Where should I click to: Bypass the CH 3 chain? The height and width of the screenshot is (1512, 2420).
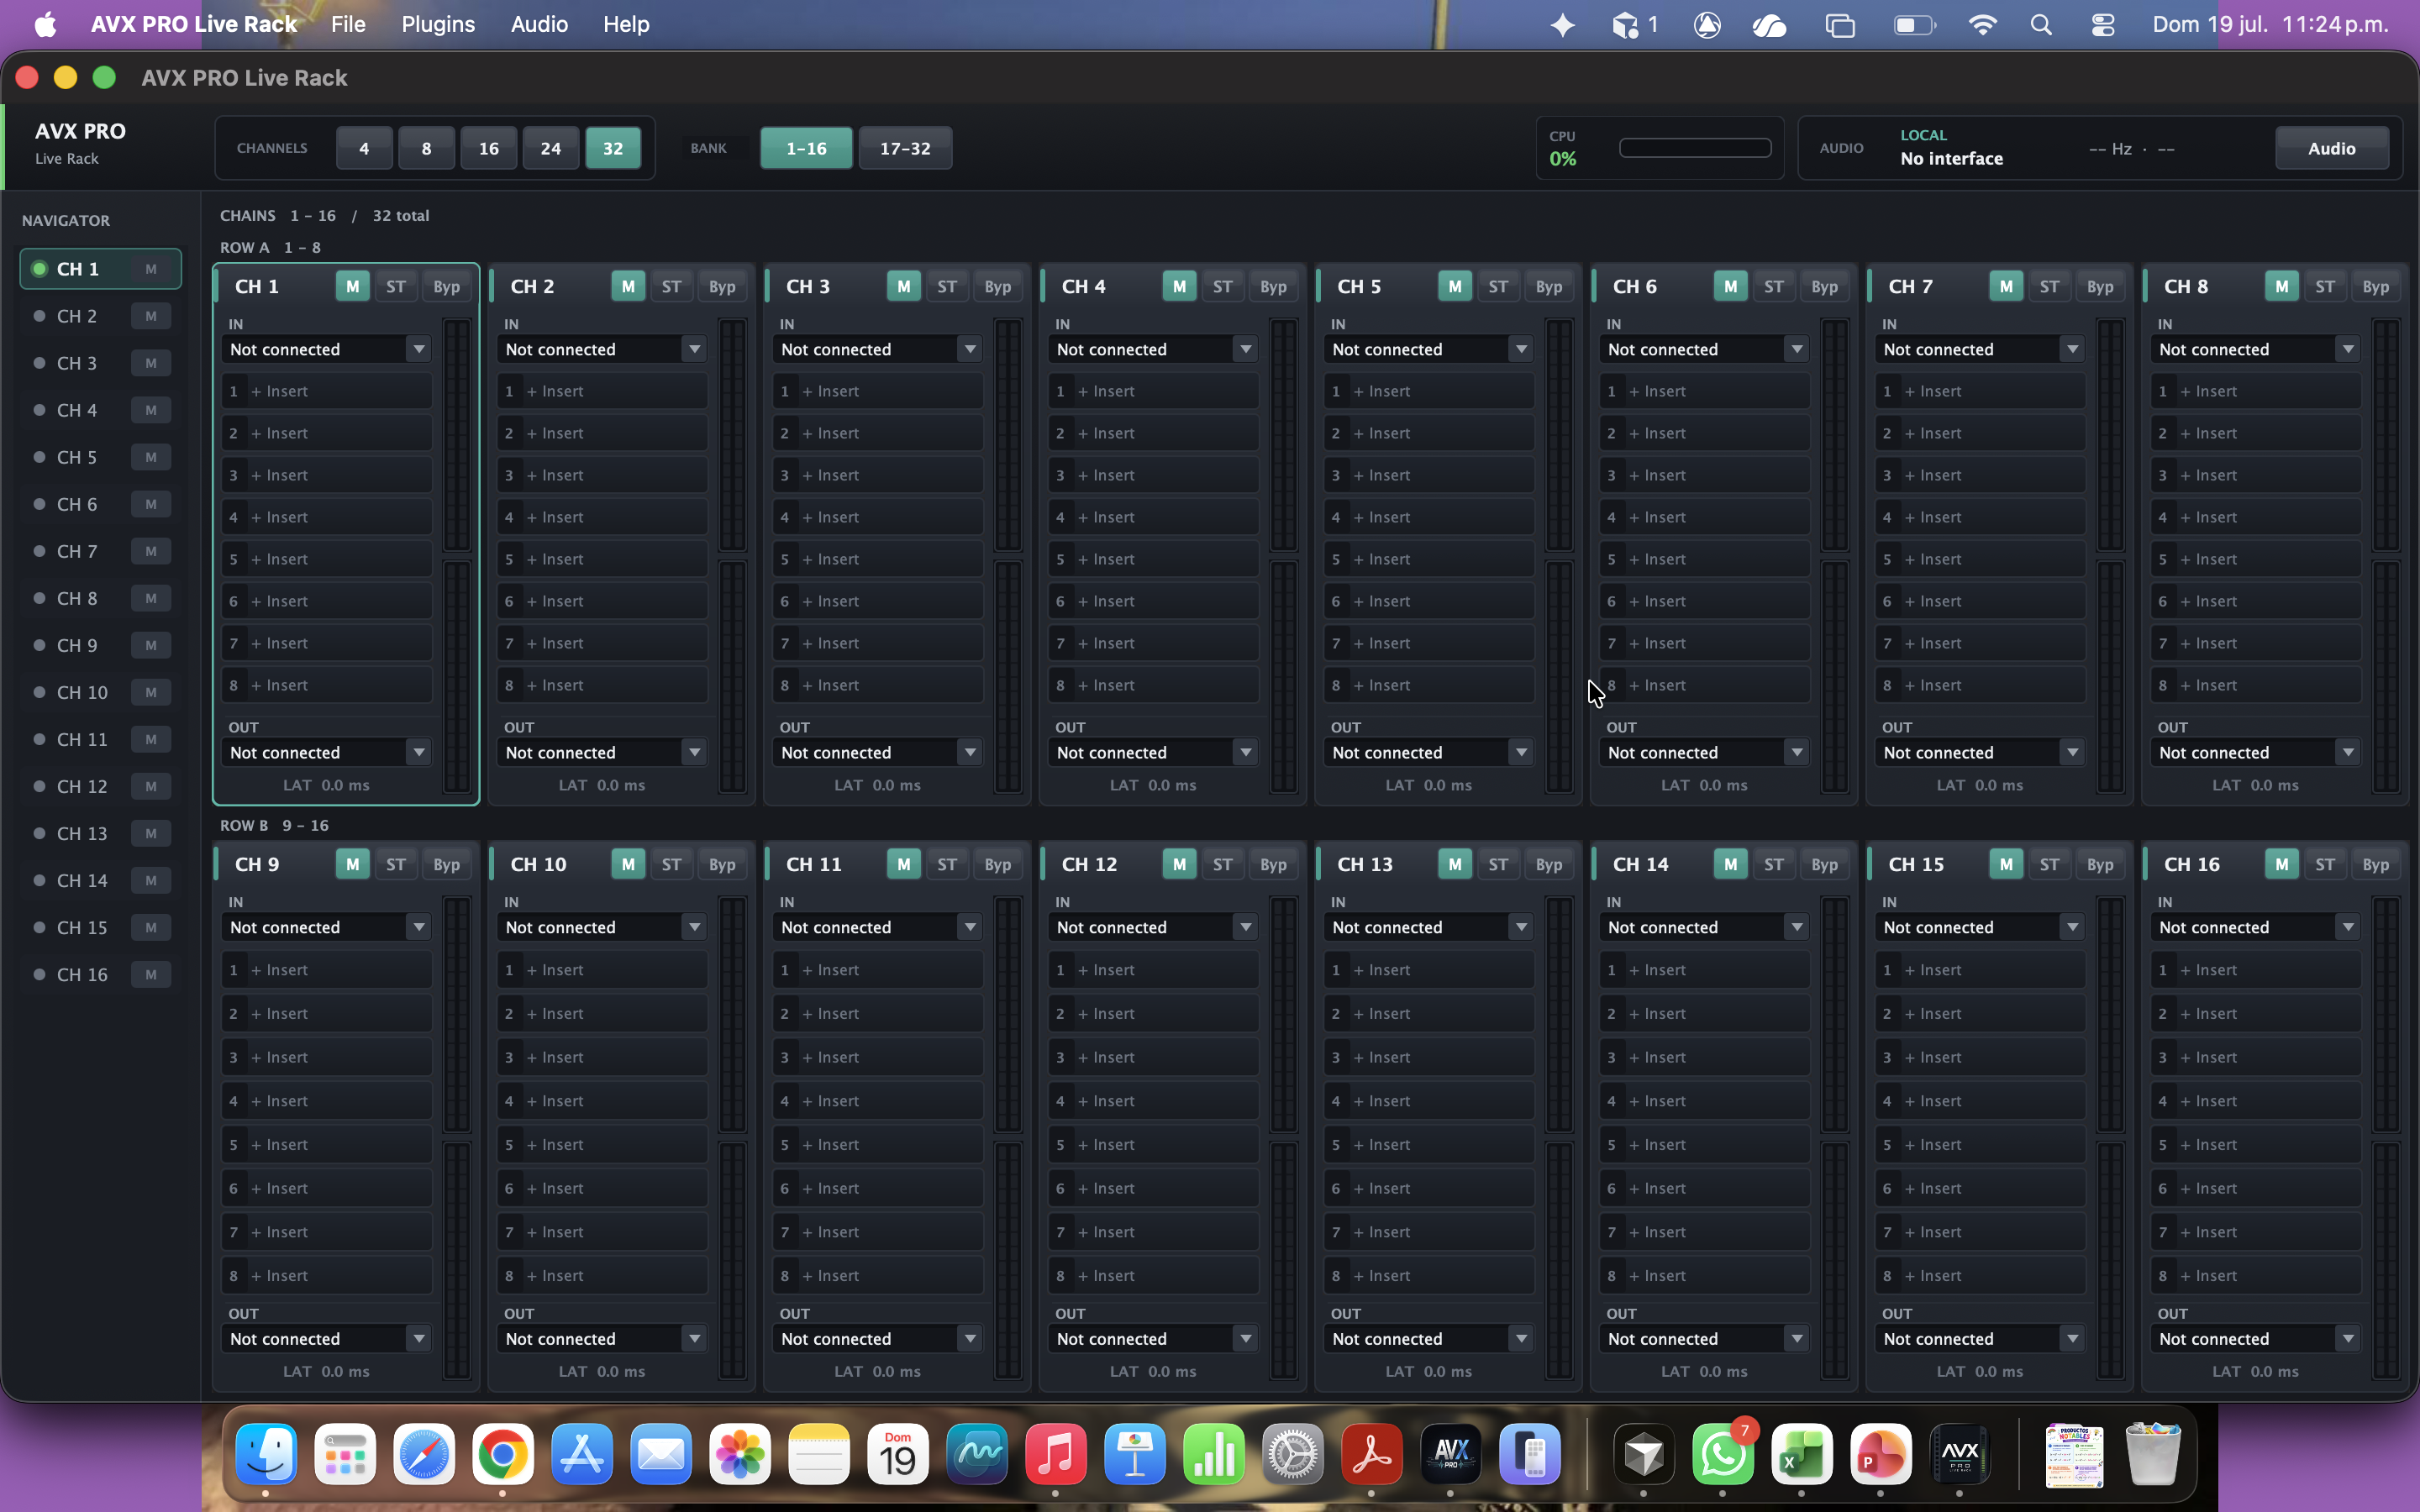click(997, 286)
